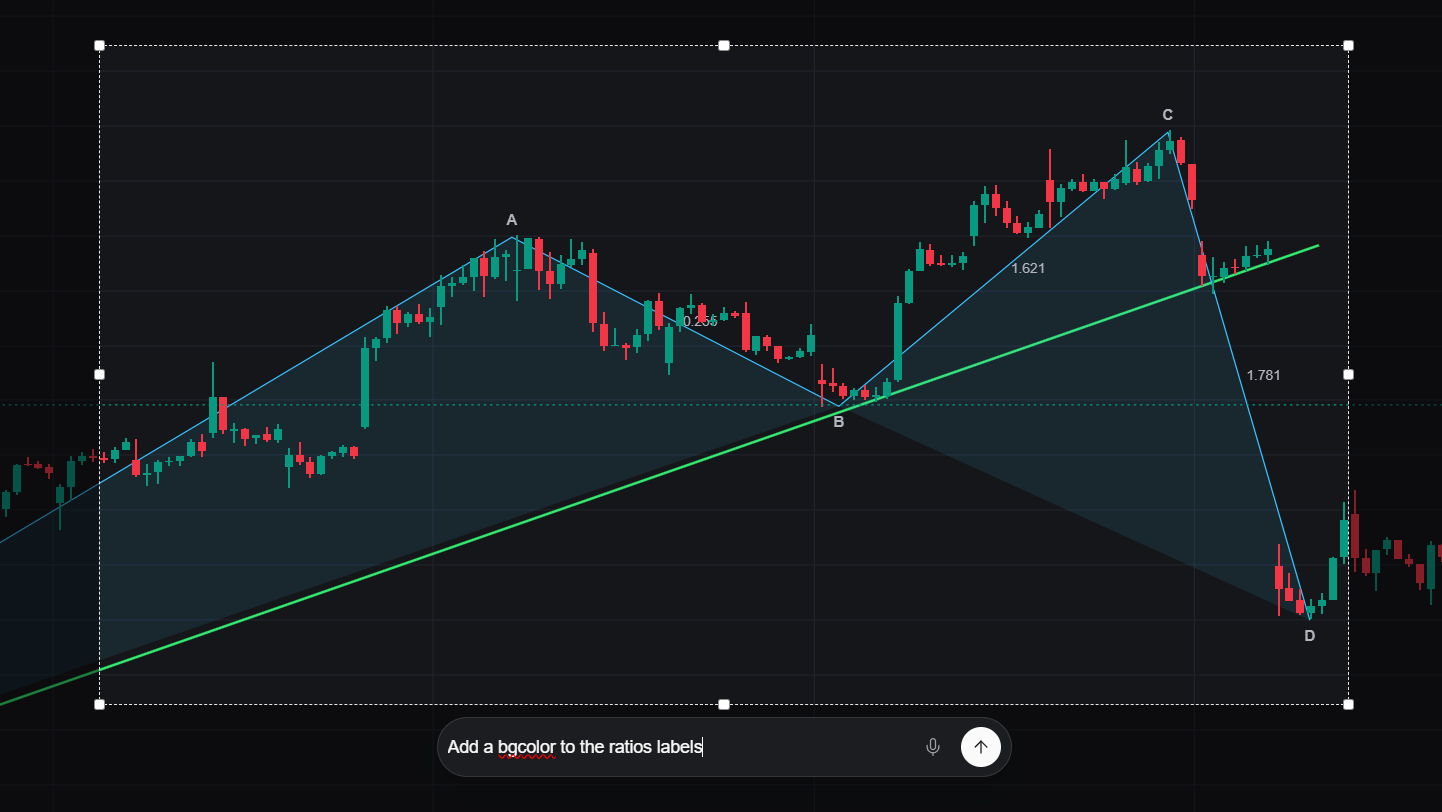Send the prompt with the up-arrow button
Image resolution: width=1442 pixels, height=812 pixels.
click(x=981, y=747)
